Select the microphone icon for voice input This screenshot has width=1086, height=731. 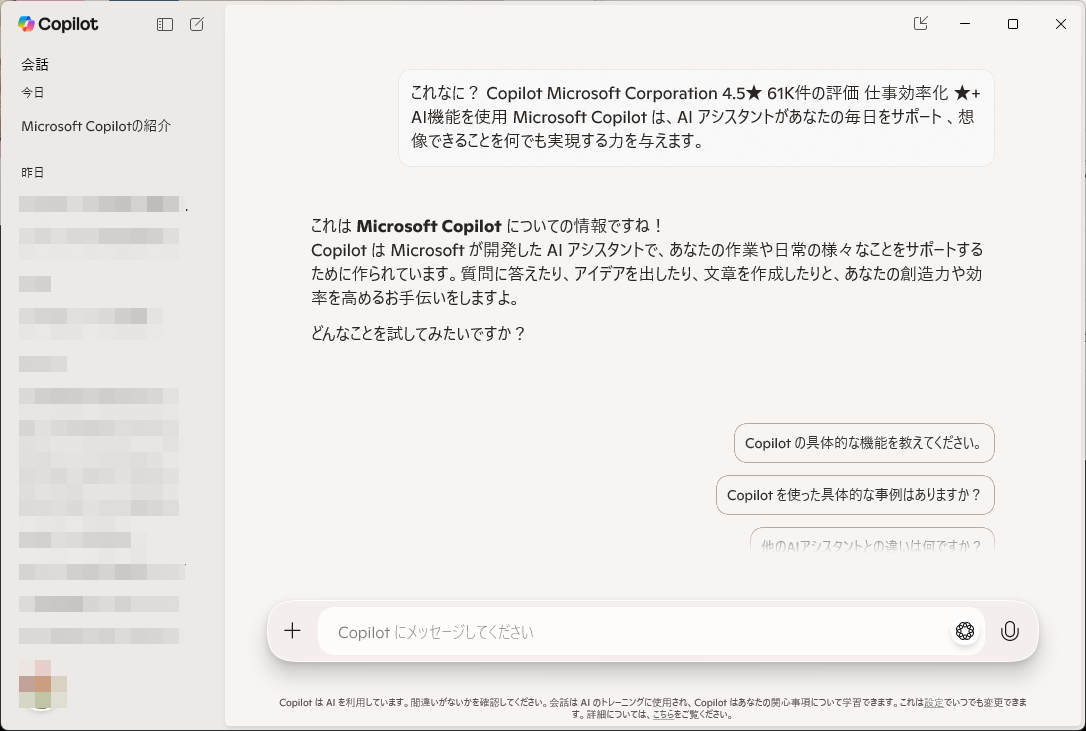pyautogui.click(x=1010, y=631)
